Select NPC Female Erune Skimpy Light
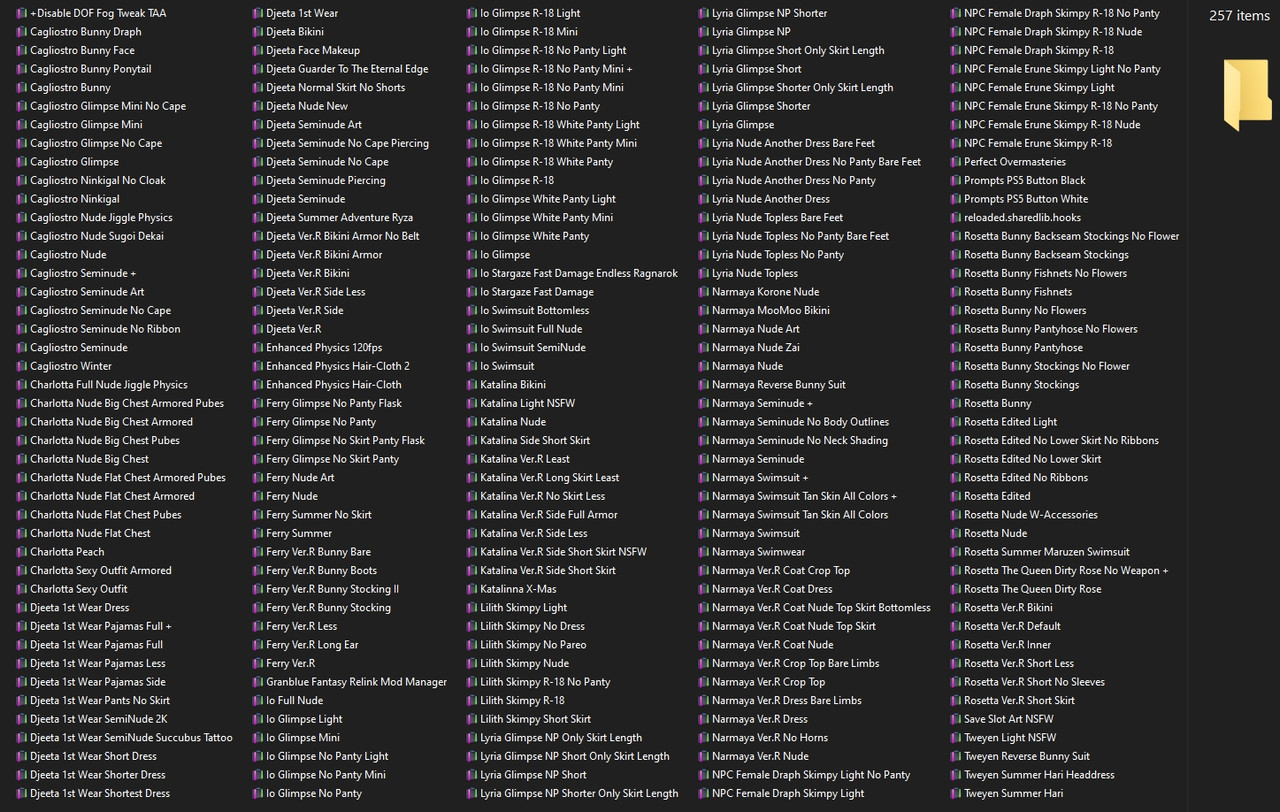Screen dimensions: 1280x812 (1039, 87)
